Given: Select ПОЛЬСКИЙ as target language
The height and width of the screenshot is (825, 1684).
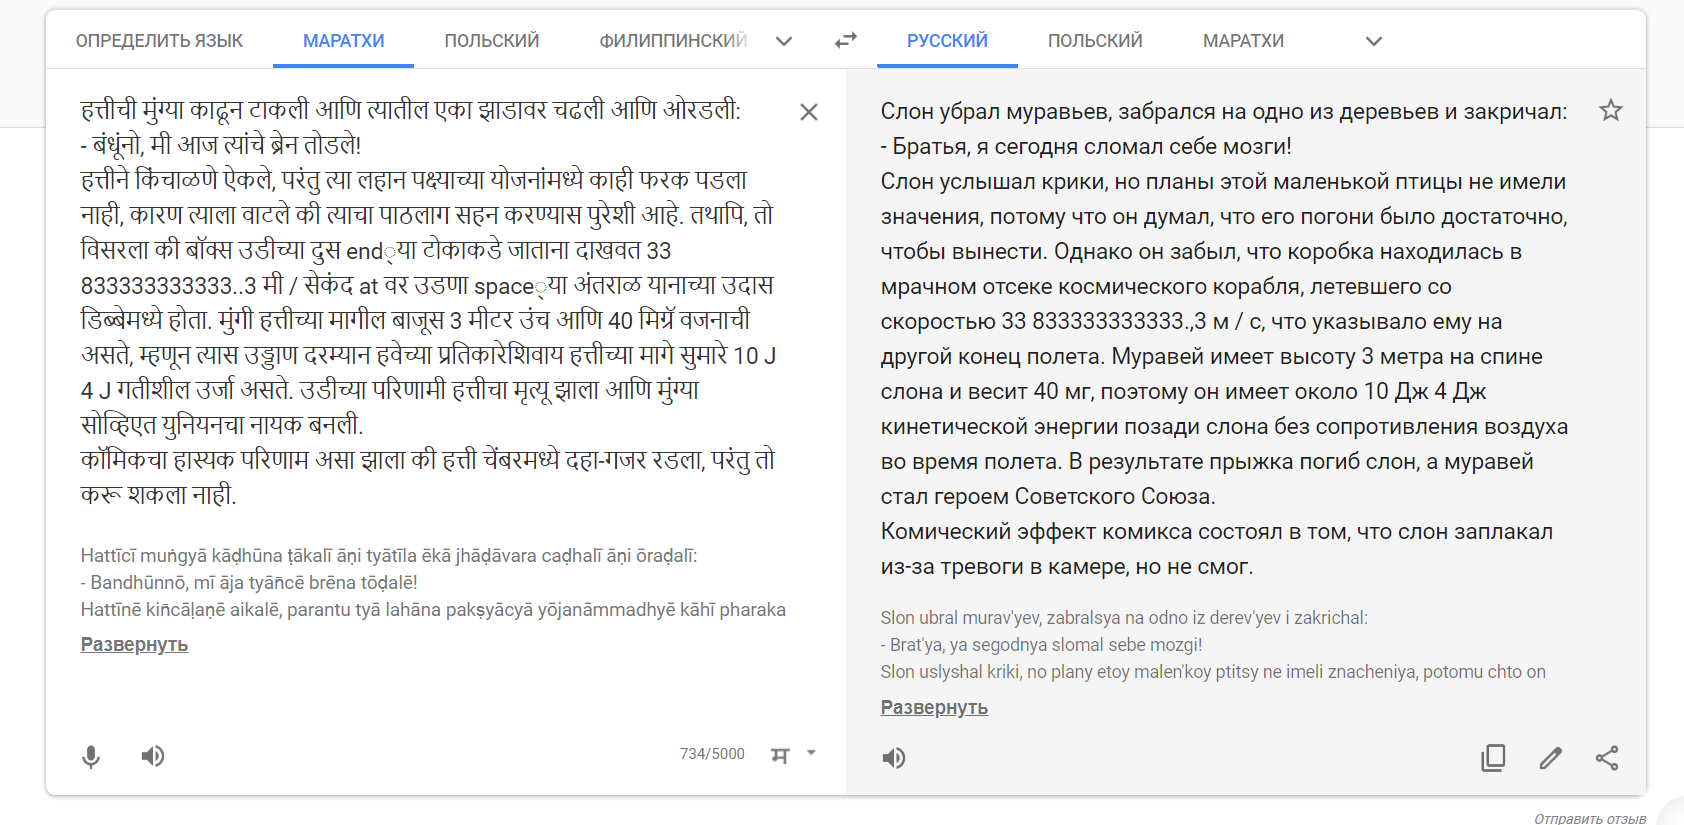Looking at the screenshot, I should (1095, 41).
